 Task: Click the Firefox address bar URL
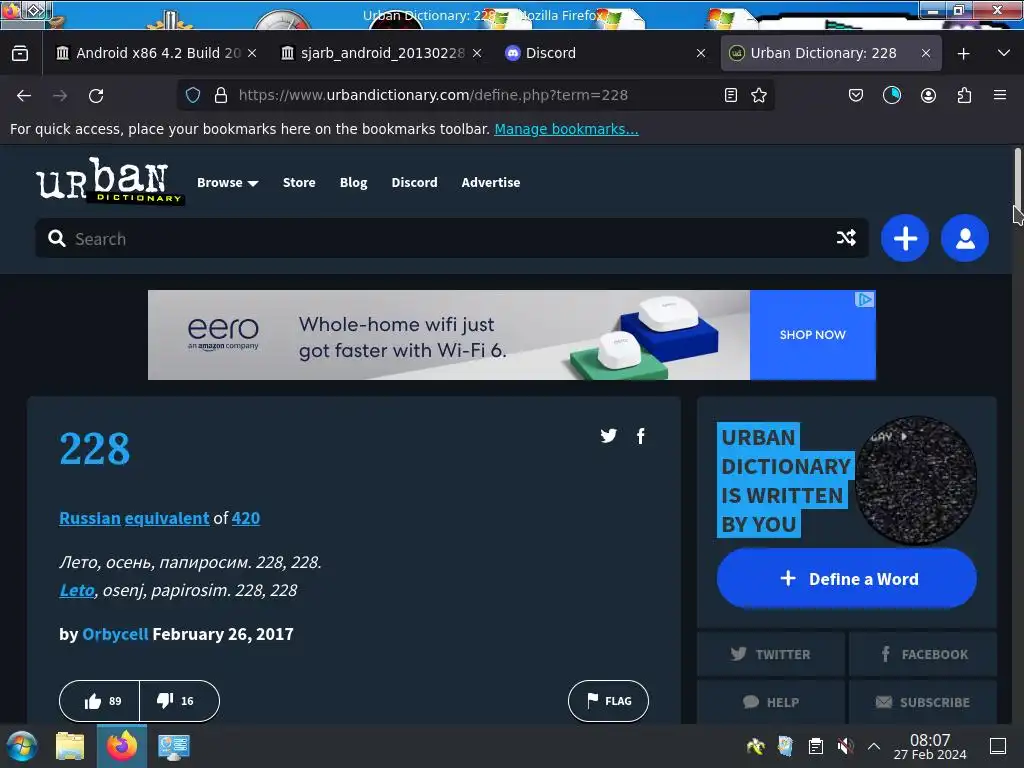point(433,95)
